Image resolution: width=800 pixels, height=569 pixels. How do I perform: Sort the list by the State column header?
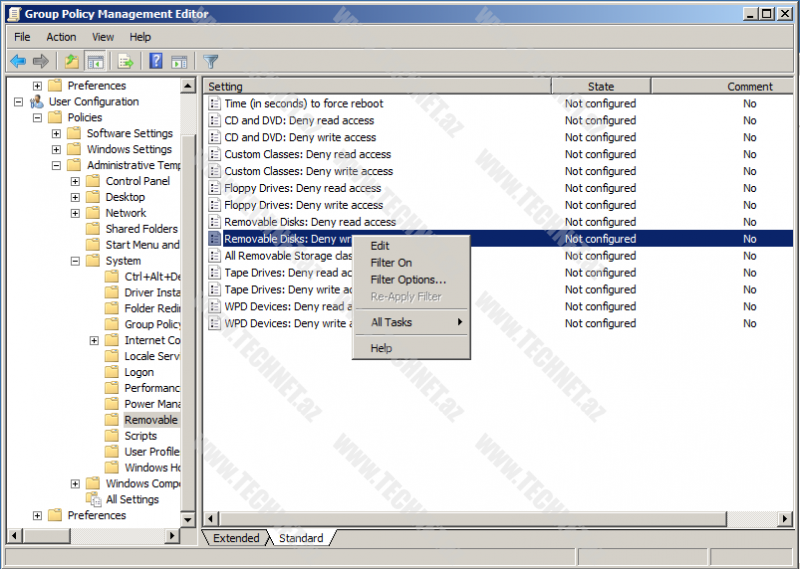(x=600, y=86)
